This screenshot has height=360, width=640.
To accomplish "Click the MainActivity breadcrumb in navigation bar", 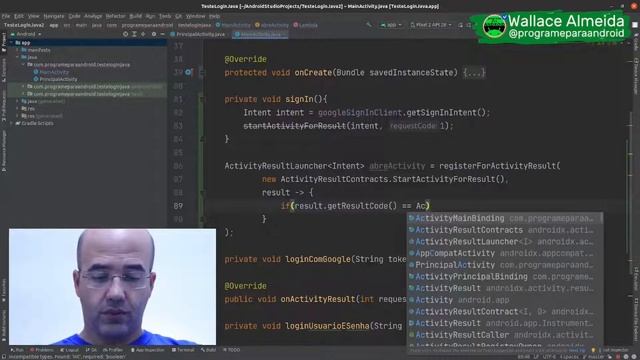I will (233, 25).
